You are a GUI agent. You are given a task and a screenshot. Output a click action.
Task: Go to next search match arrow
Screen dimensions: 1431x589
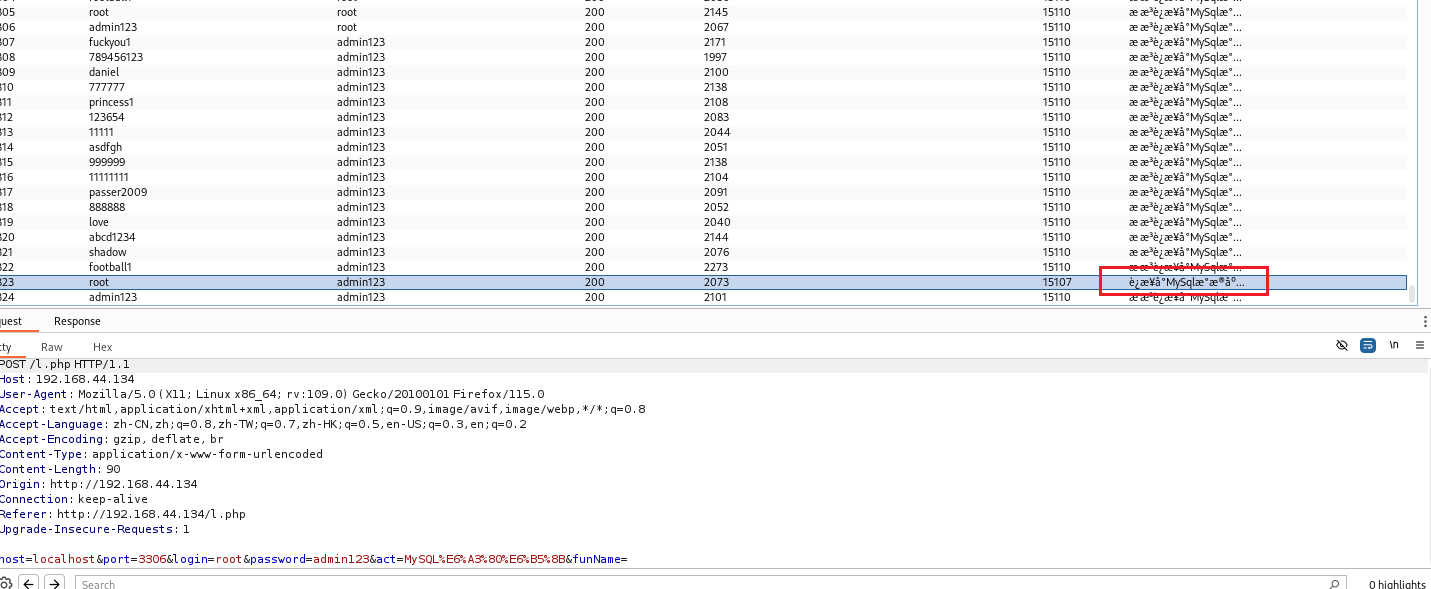55,584
